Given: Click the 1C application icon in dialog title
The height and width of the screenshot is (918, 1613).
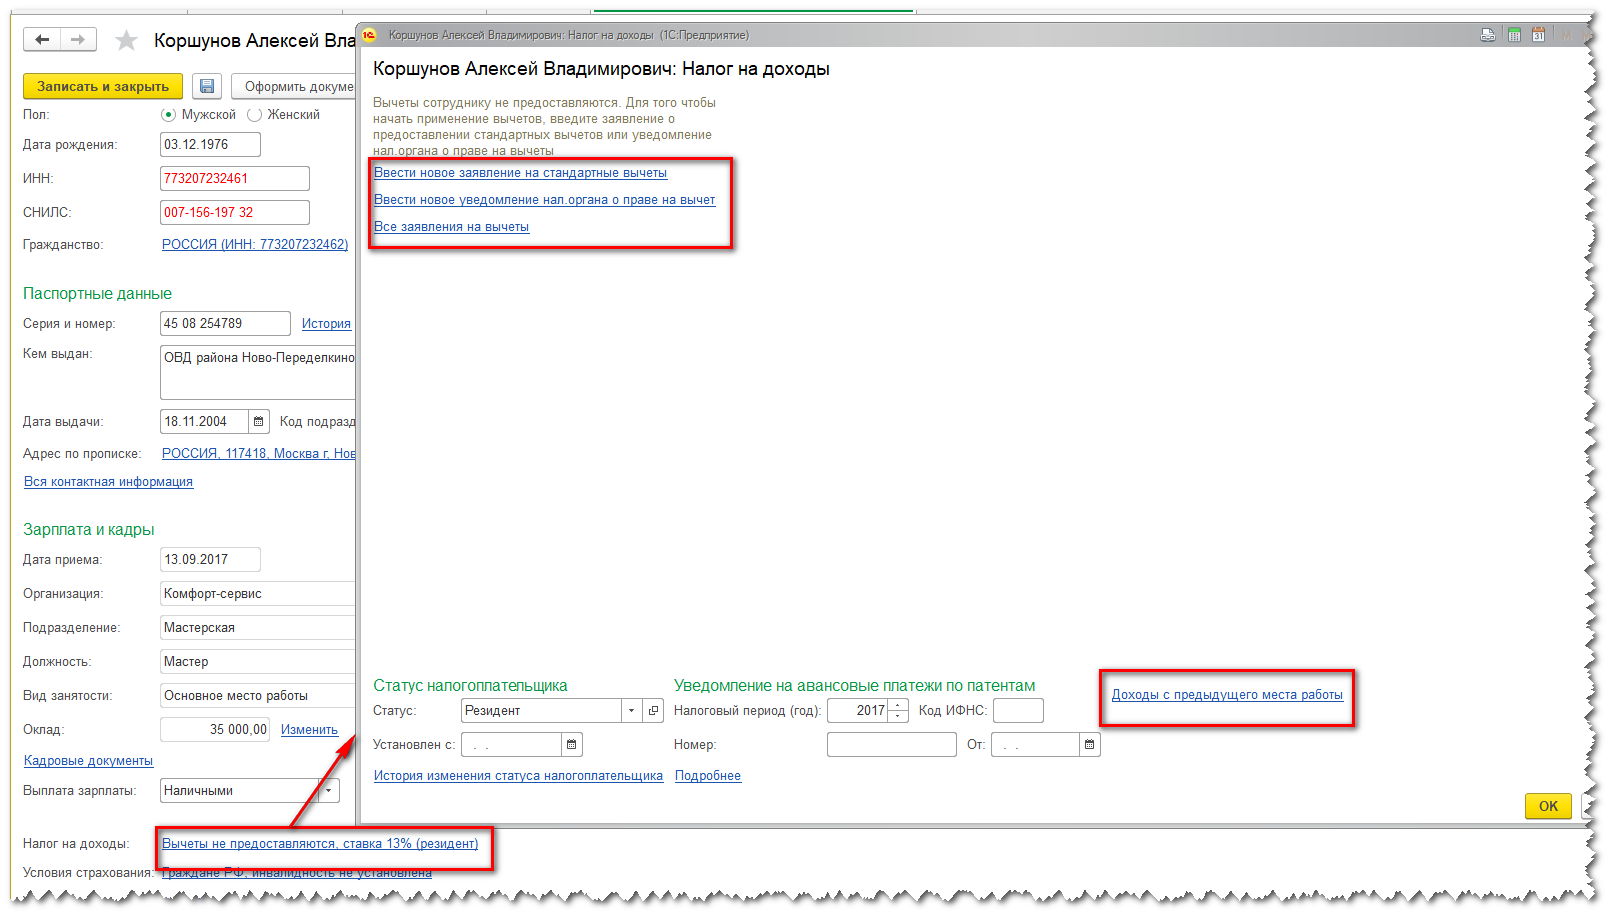Looking at the screenshot, I should tap(369, 35).
